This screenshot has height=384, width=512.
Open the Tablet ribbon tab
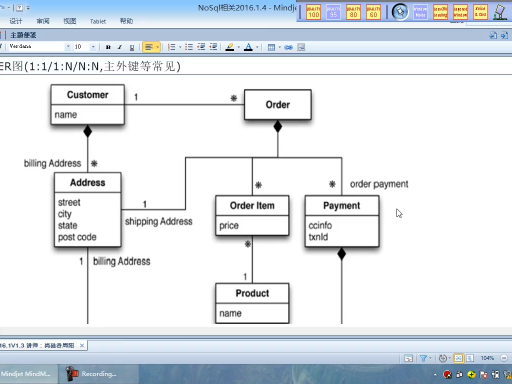click(x=98, y=21)
